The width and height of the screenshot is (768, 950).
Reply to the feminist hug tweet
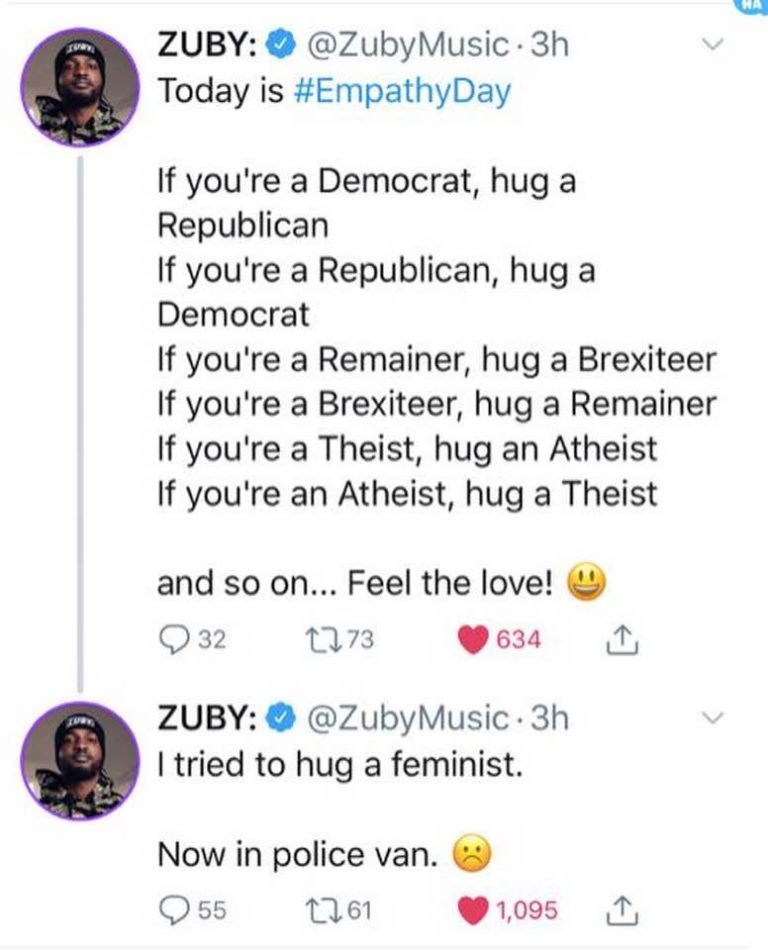click(x=172, y=911)
